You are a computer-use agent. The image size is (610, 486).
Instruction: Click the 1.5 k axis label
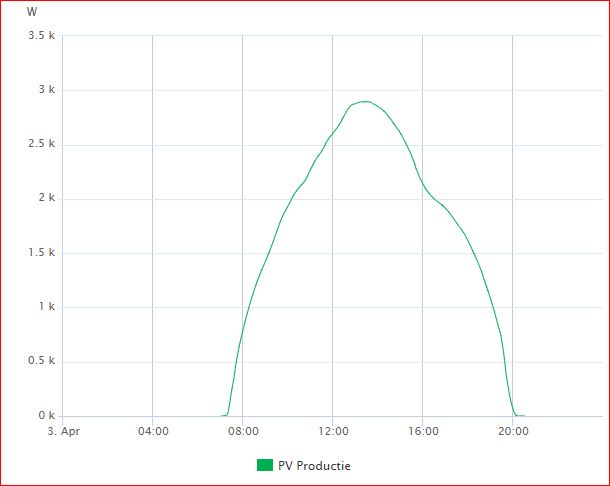pyautogui.click(x=41, y=253)
